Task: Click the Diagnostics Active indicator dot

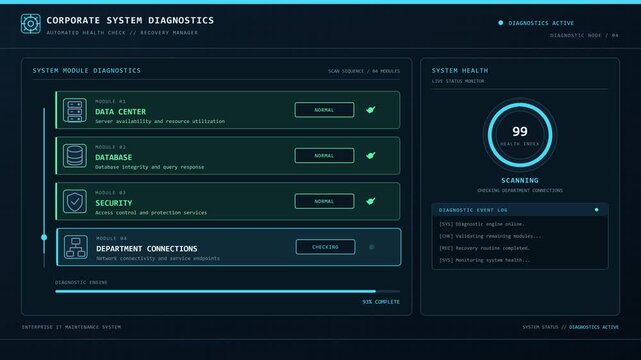Action: click(501, 23)
